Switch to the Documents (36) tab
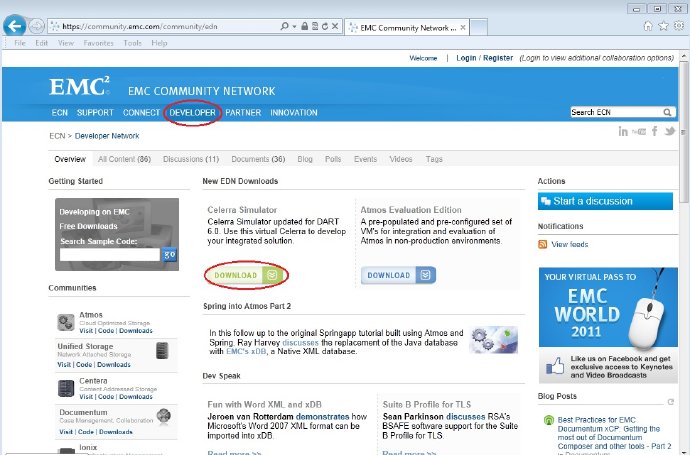Viewport: 690px width, 455px height. (258, 159)
